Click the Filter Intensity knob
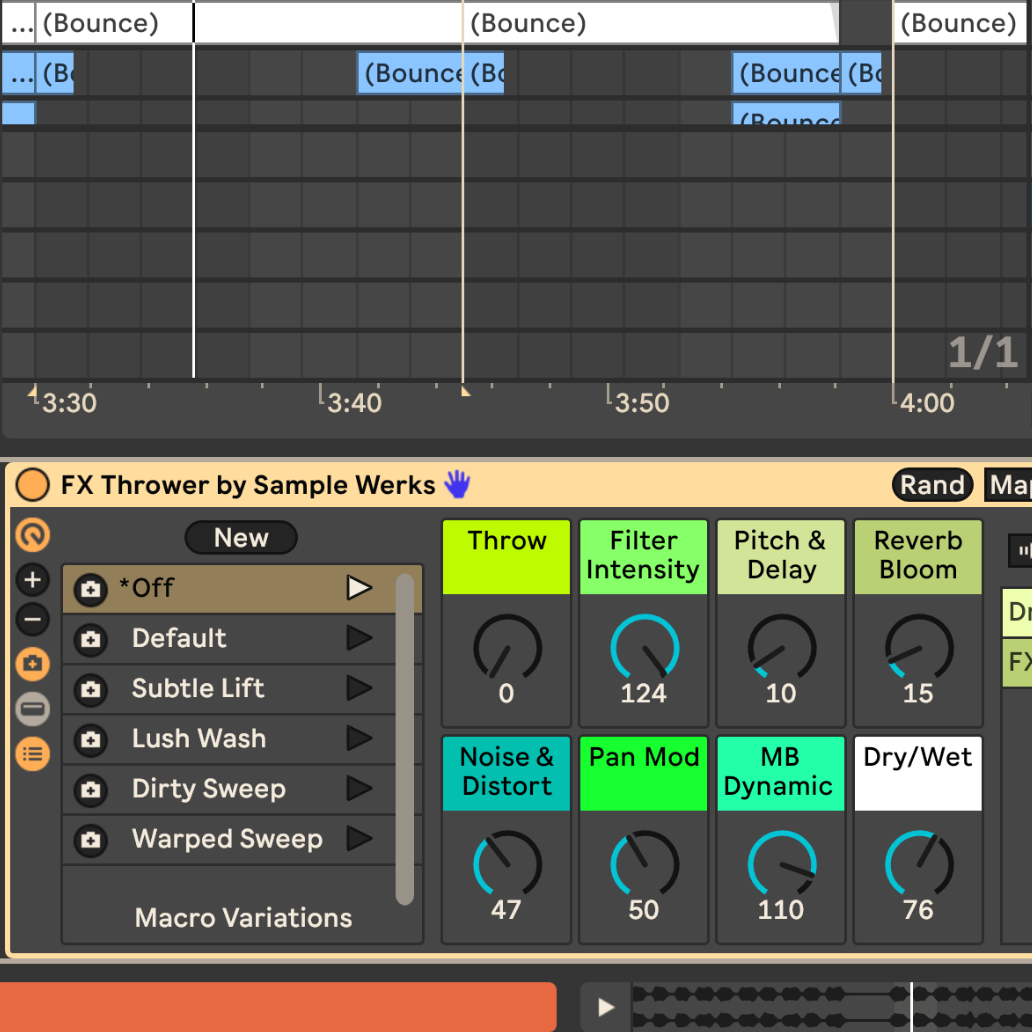Screen dimensions: 1032x1032 coord(644,648)
